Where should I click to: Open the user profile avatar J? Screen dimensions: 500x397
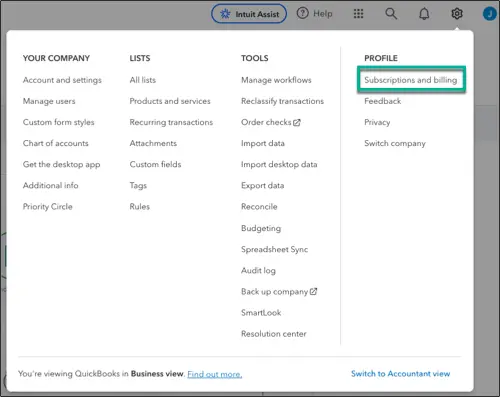click(x=490, y=14)
